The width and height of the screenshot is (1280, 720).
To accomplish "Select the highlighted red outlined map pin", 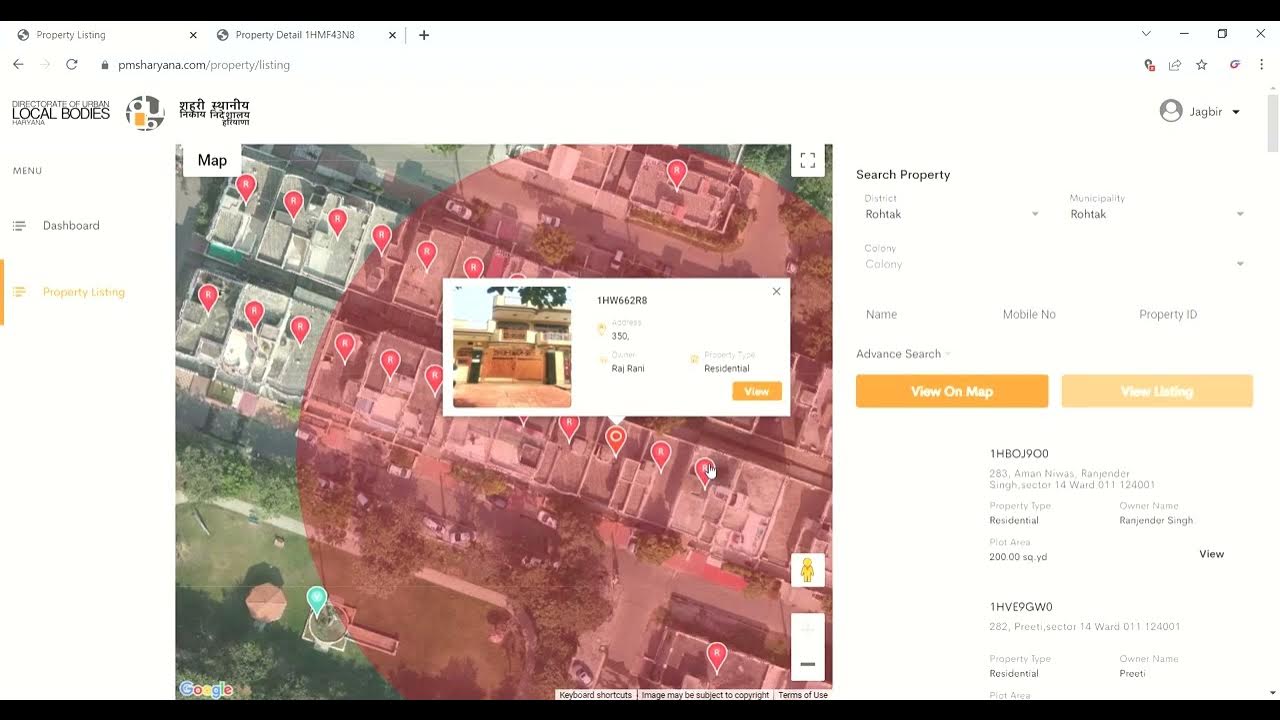I will 616,439.
